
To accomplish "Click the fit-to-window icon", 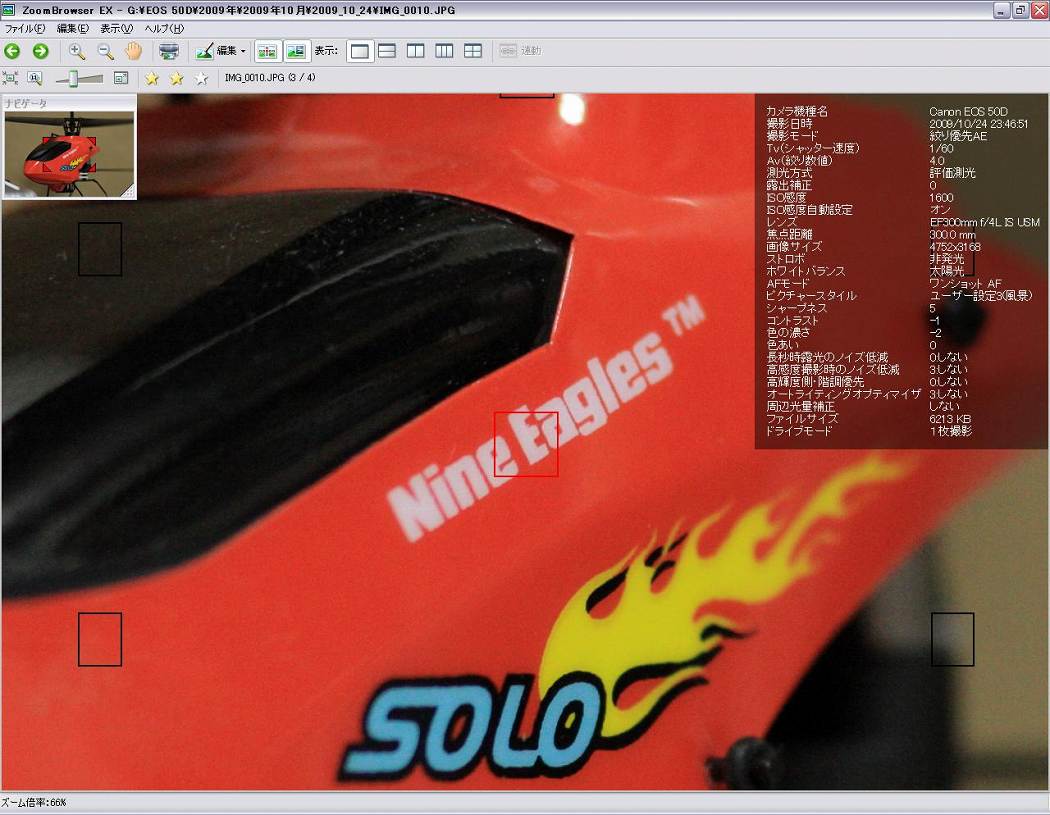I will pyautogui.click(x=10, y=78).
